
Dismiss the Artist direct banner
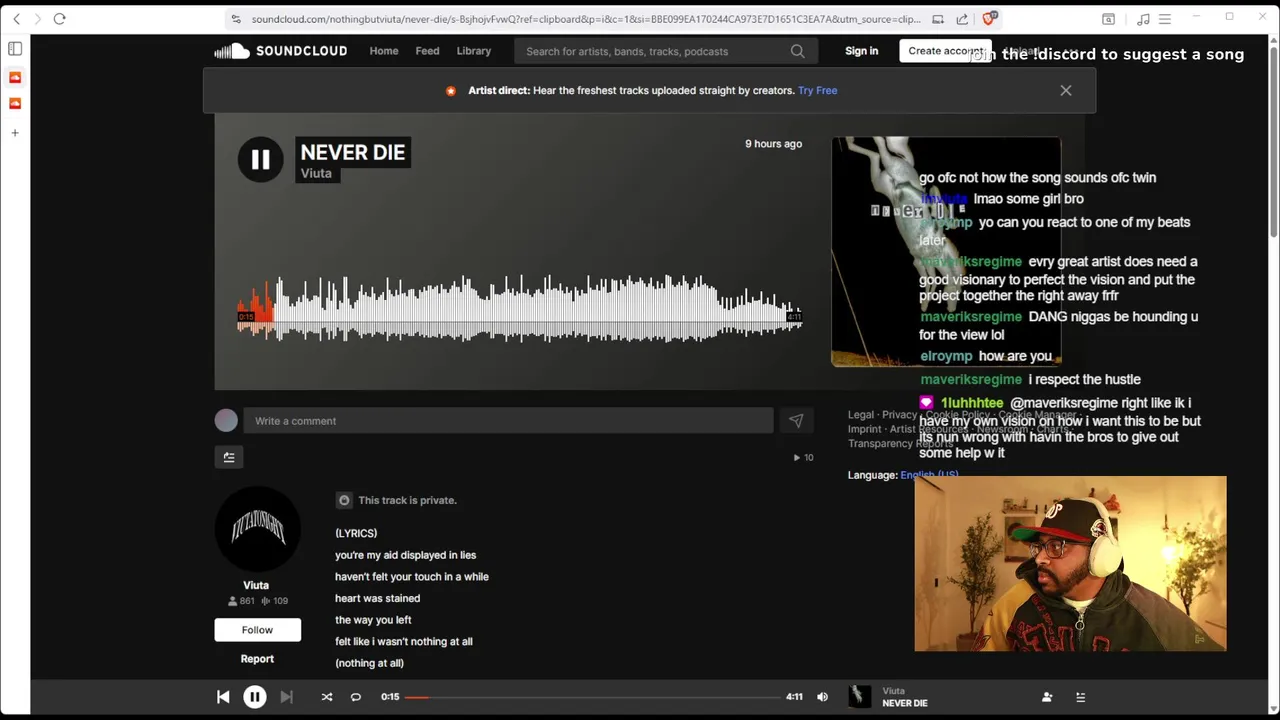1066,90
